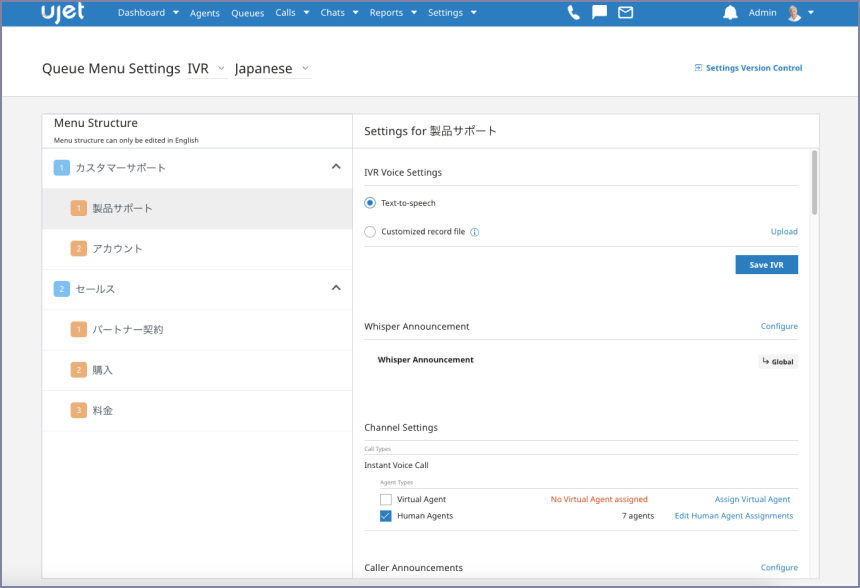This screenshot has height=588, width=860.
Task: Go to the Agents page
Action: point(205,13)
